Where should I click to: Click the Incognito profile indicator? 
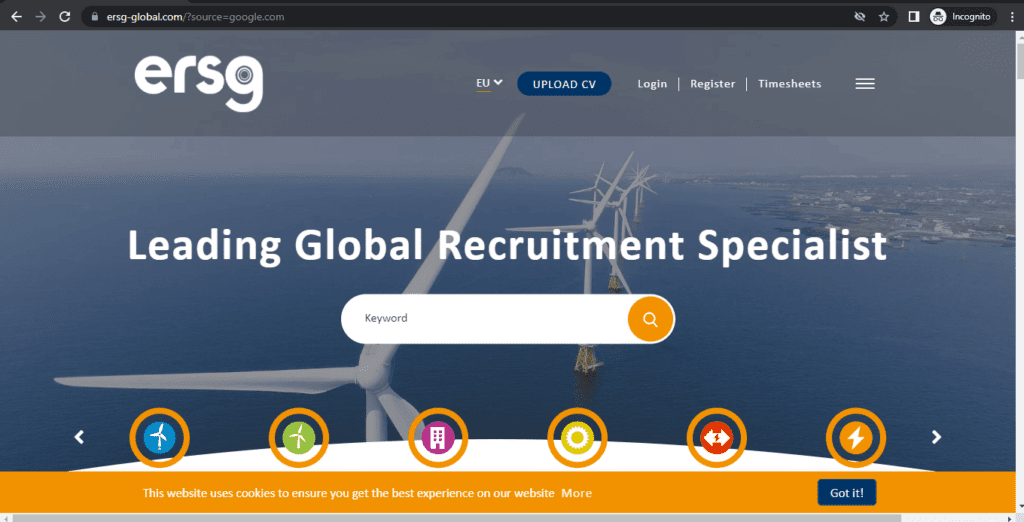[961, 16]
